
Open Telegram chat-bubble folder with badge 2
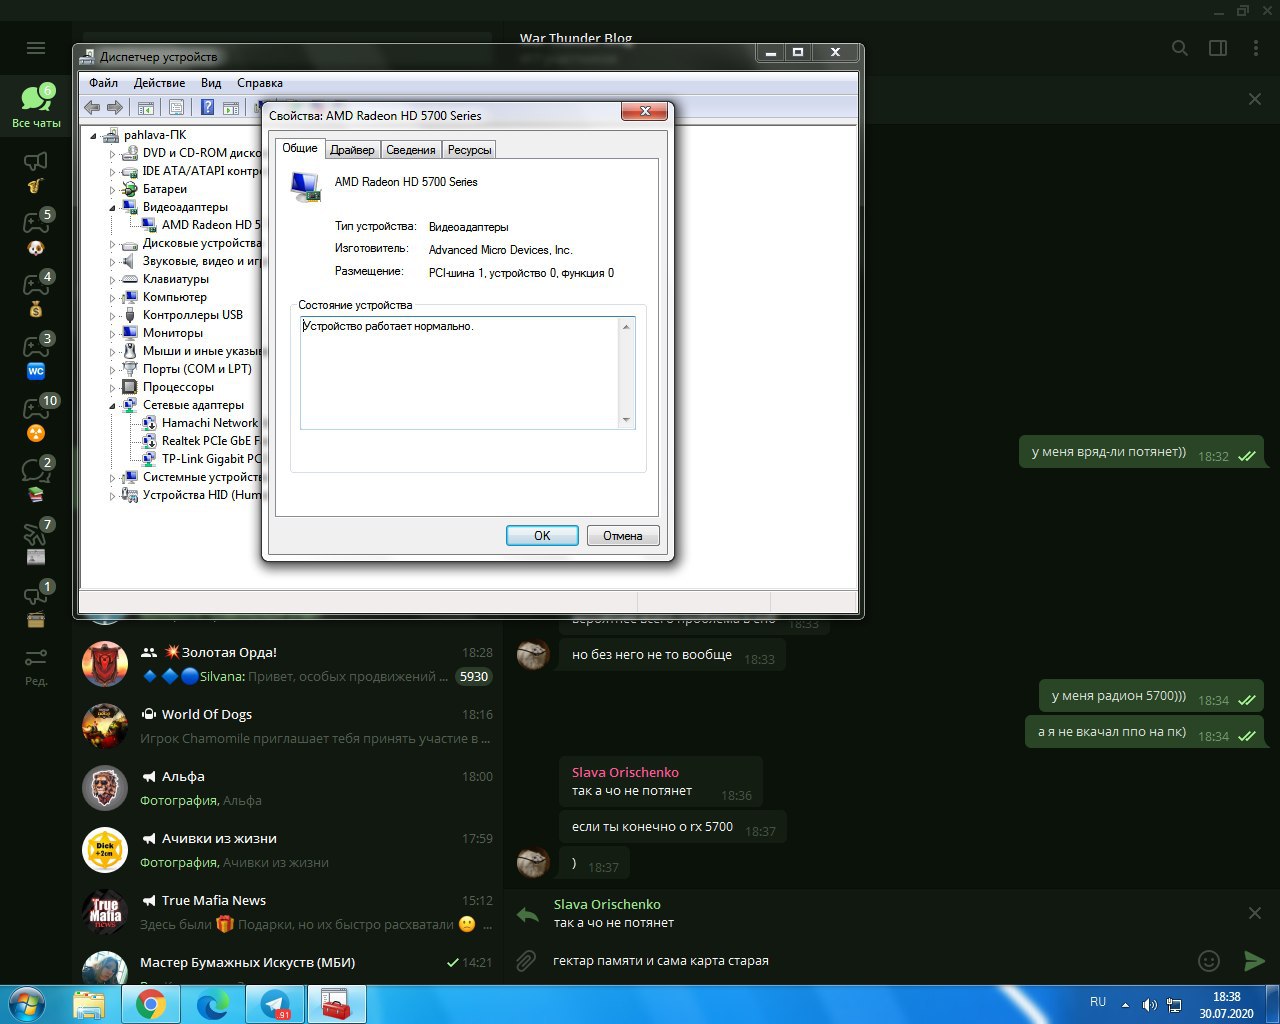coord(36,482)
